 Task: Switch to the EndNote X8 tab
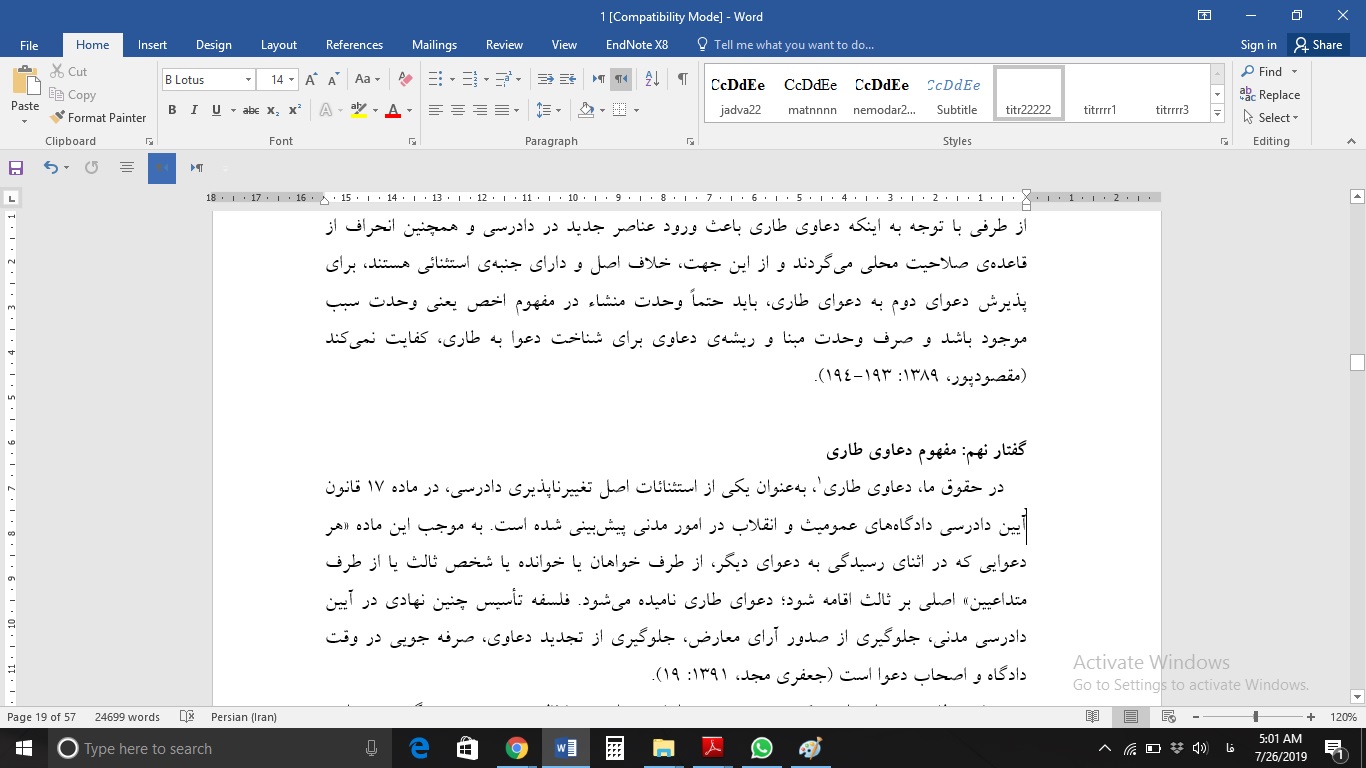click(638, 44)
